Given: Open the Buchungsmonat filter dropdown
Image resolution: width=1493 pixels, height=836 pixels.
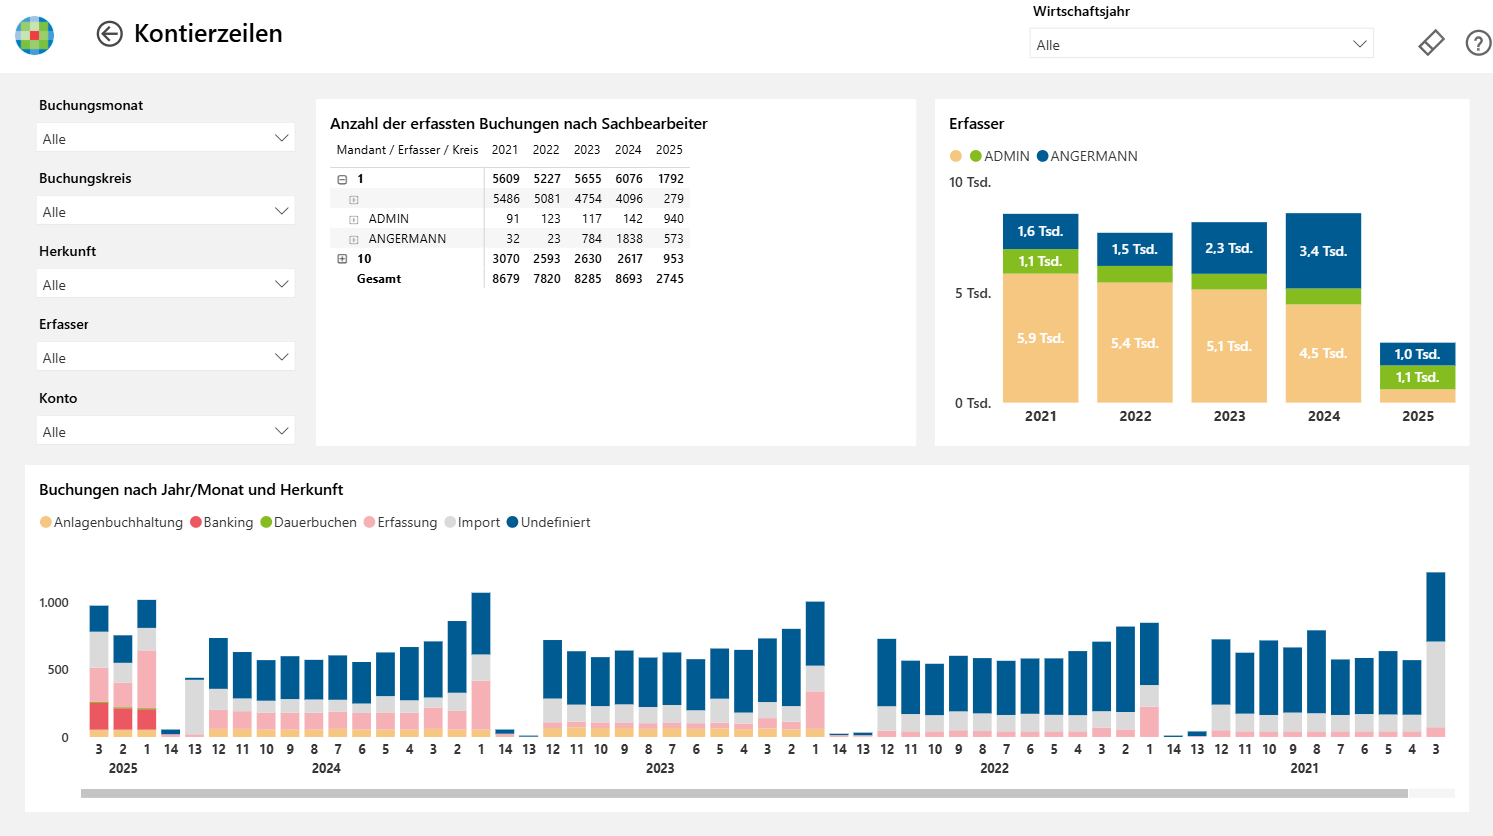Looking at the screenshot, I should click(166, 138).
